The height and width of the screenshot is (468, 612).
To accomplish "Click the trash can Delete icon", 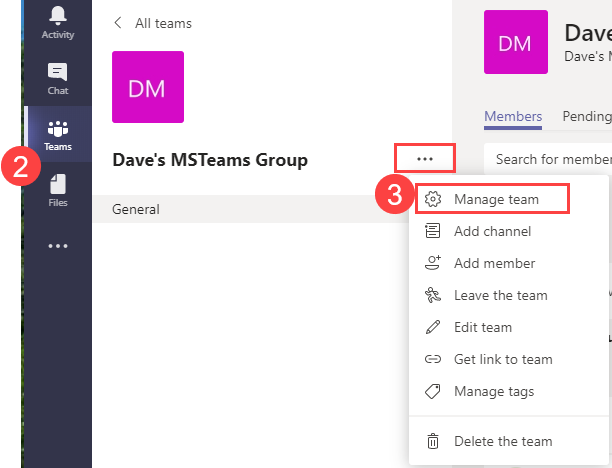I will click(433, 441).
